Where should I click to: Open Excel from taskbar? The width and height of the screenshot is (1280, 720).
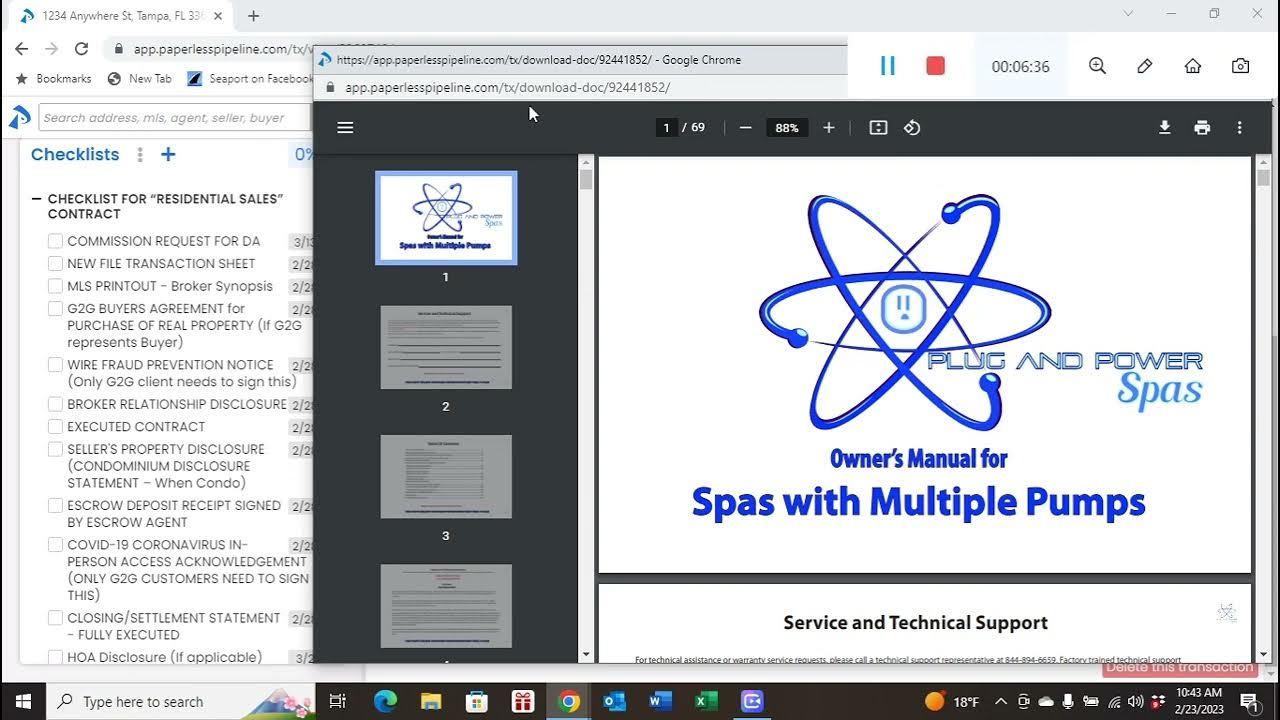(x=706, y=701)
